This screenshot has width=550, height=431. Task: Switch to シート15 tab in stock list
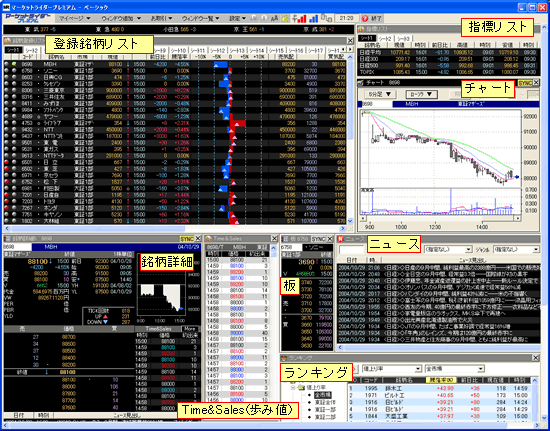[277, 50]
